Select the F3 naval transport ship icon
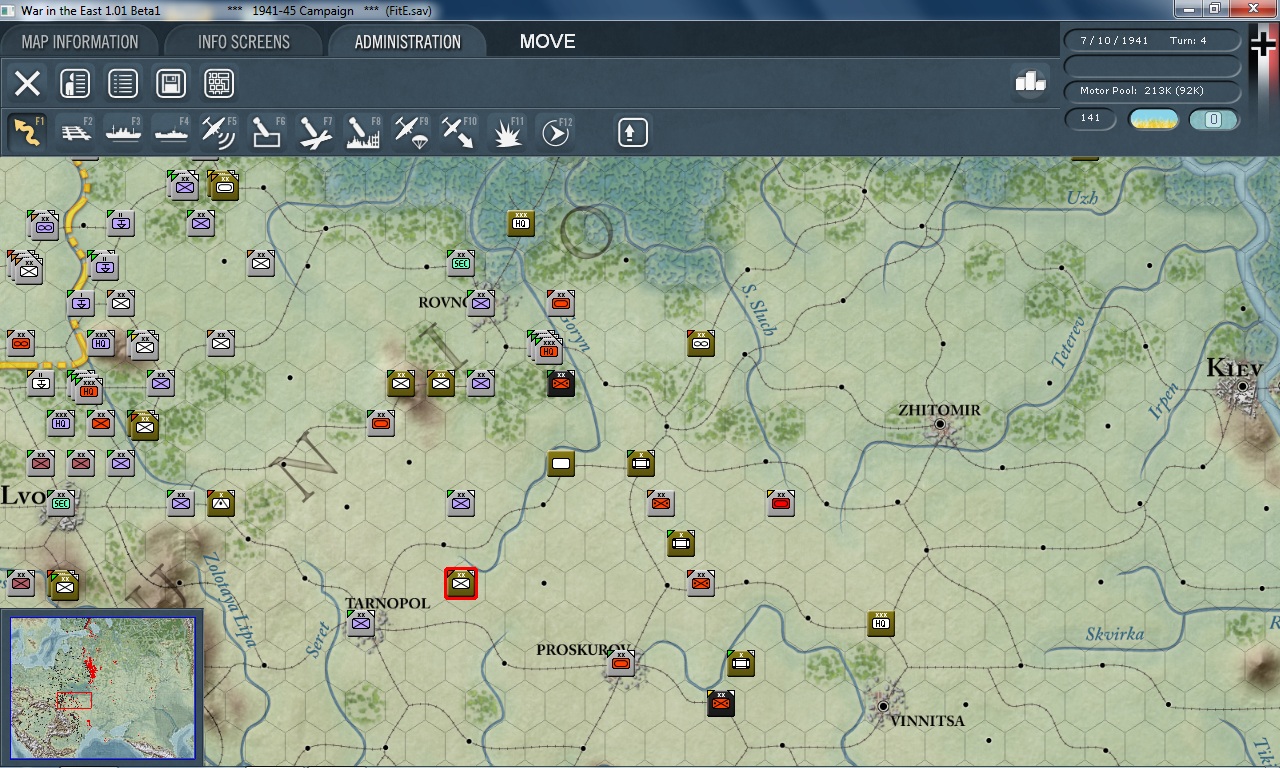This screenshot has height=768, width=1280. pyautogui.click(x=124, y=132)
